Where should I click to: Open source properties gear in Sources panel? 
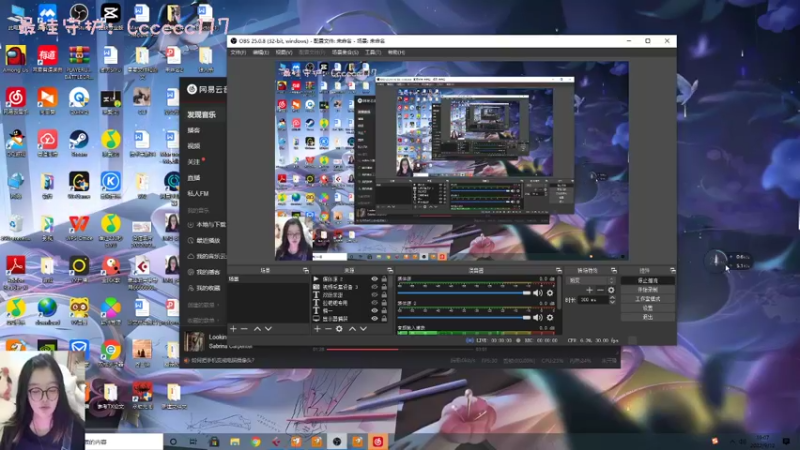339,329
